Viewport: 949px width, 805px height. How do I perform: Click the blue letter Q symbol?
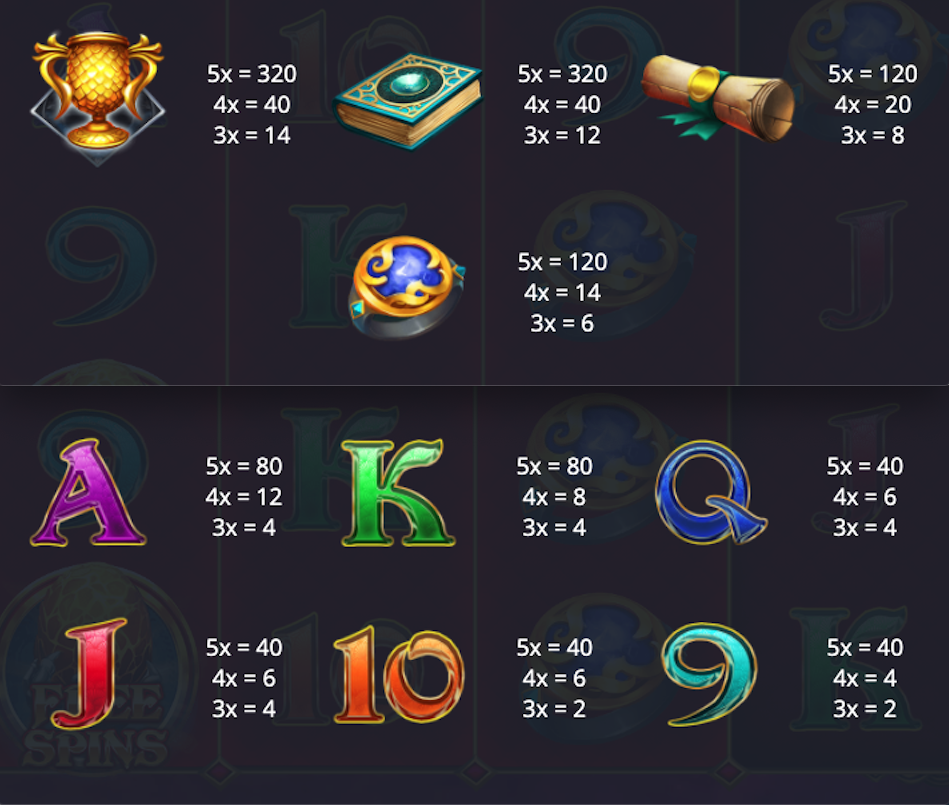tap(711, 492)
